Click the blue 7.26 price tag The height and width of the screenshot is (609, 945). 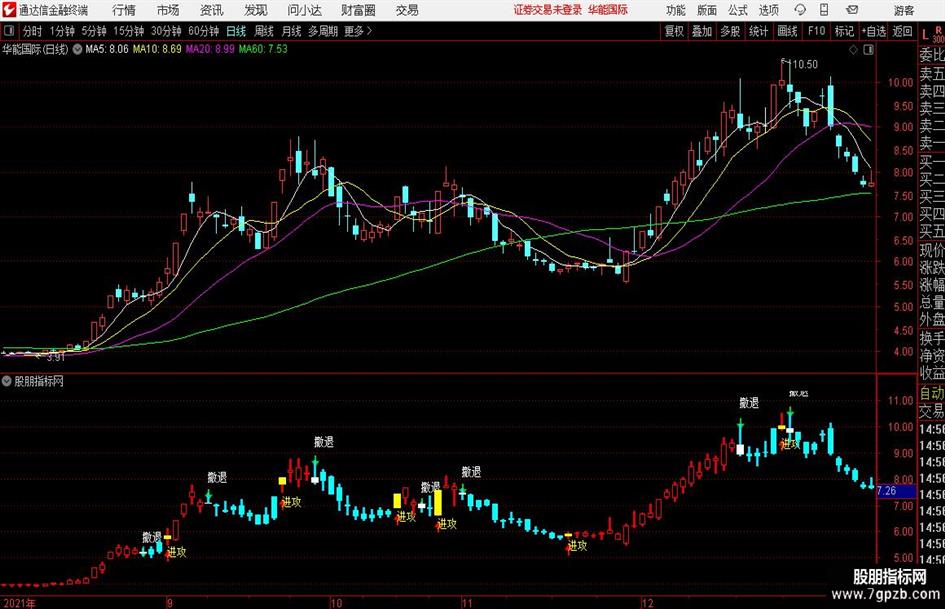click(896, 491)
